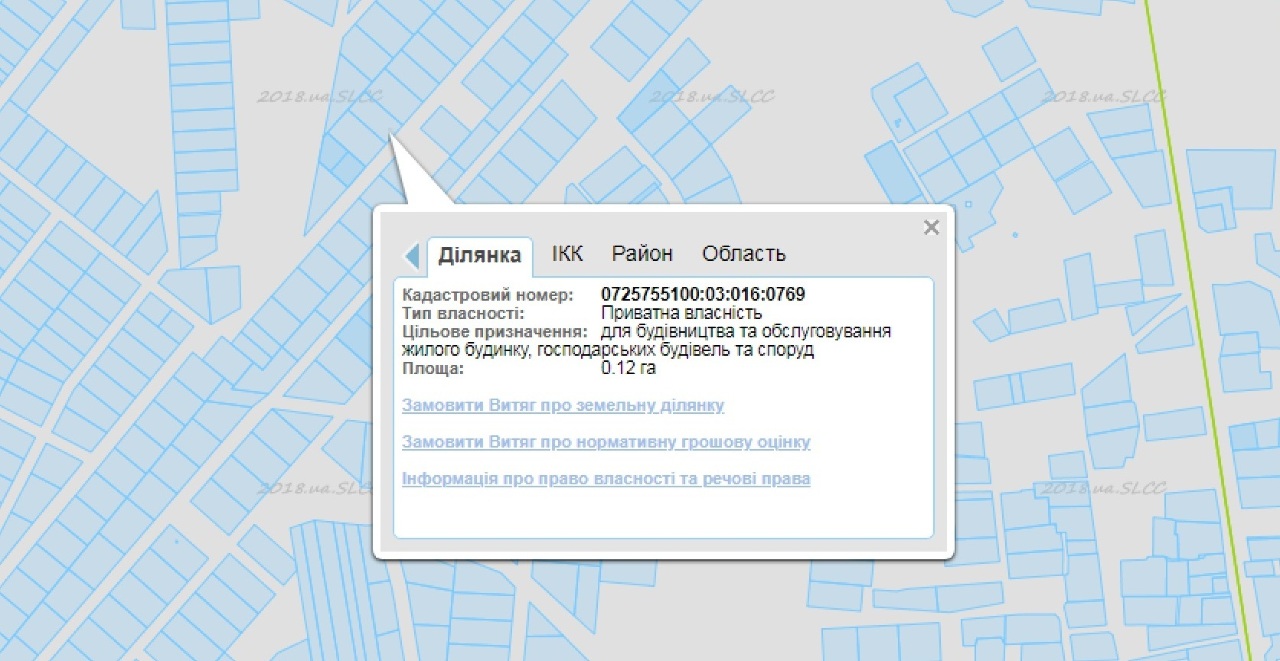Open the ІКК tab
This screenshot has height=661, width=1280.
point(567,254)
